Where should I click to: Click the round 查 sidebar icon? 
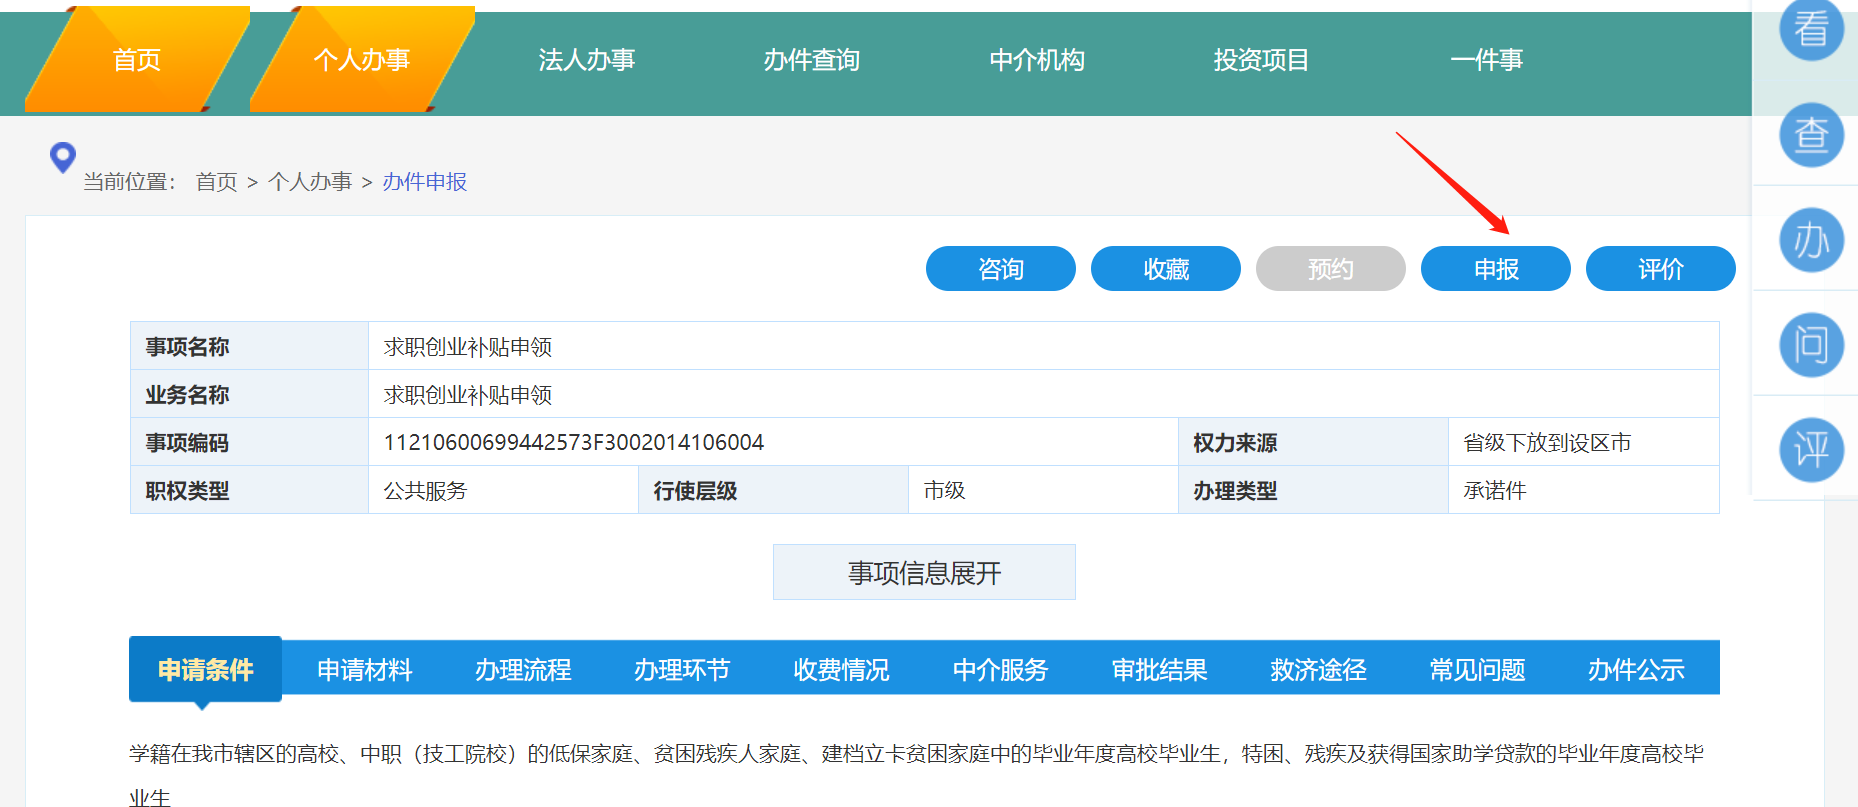point(1811,135)
